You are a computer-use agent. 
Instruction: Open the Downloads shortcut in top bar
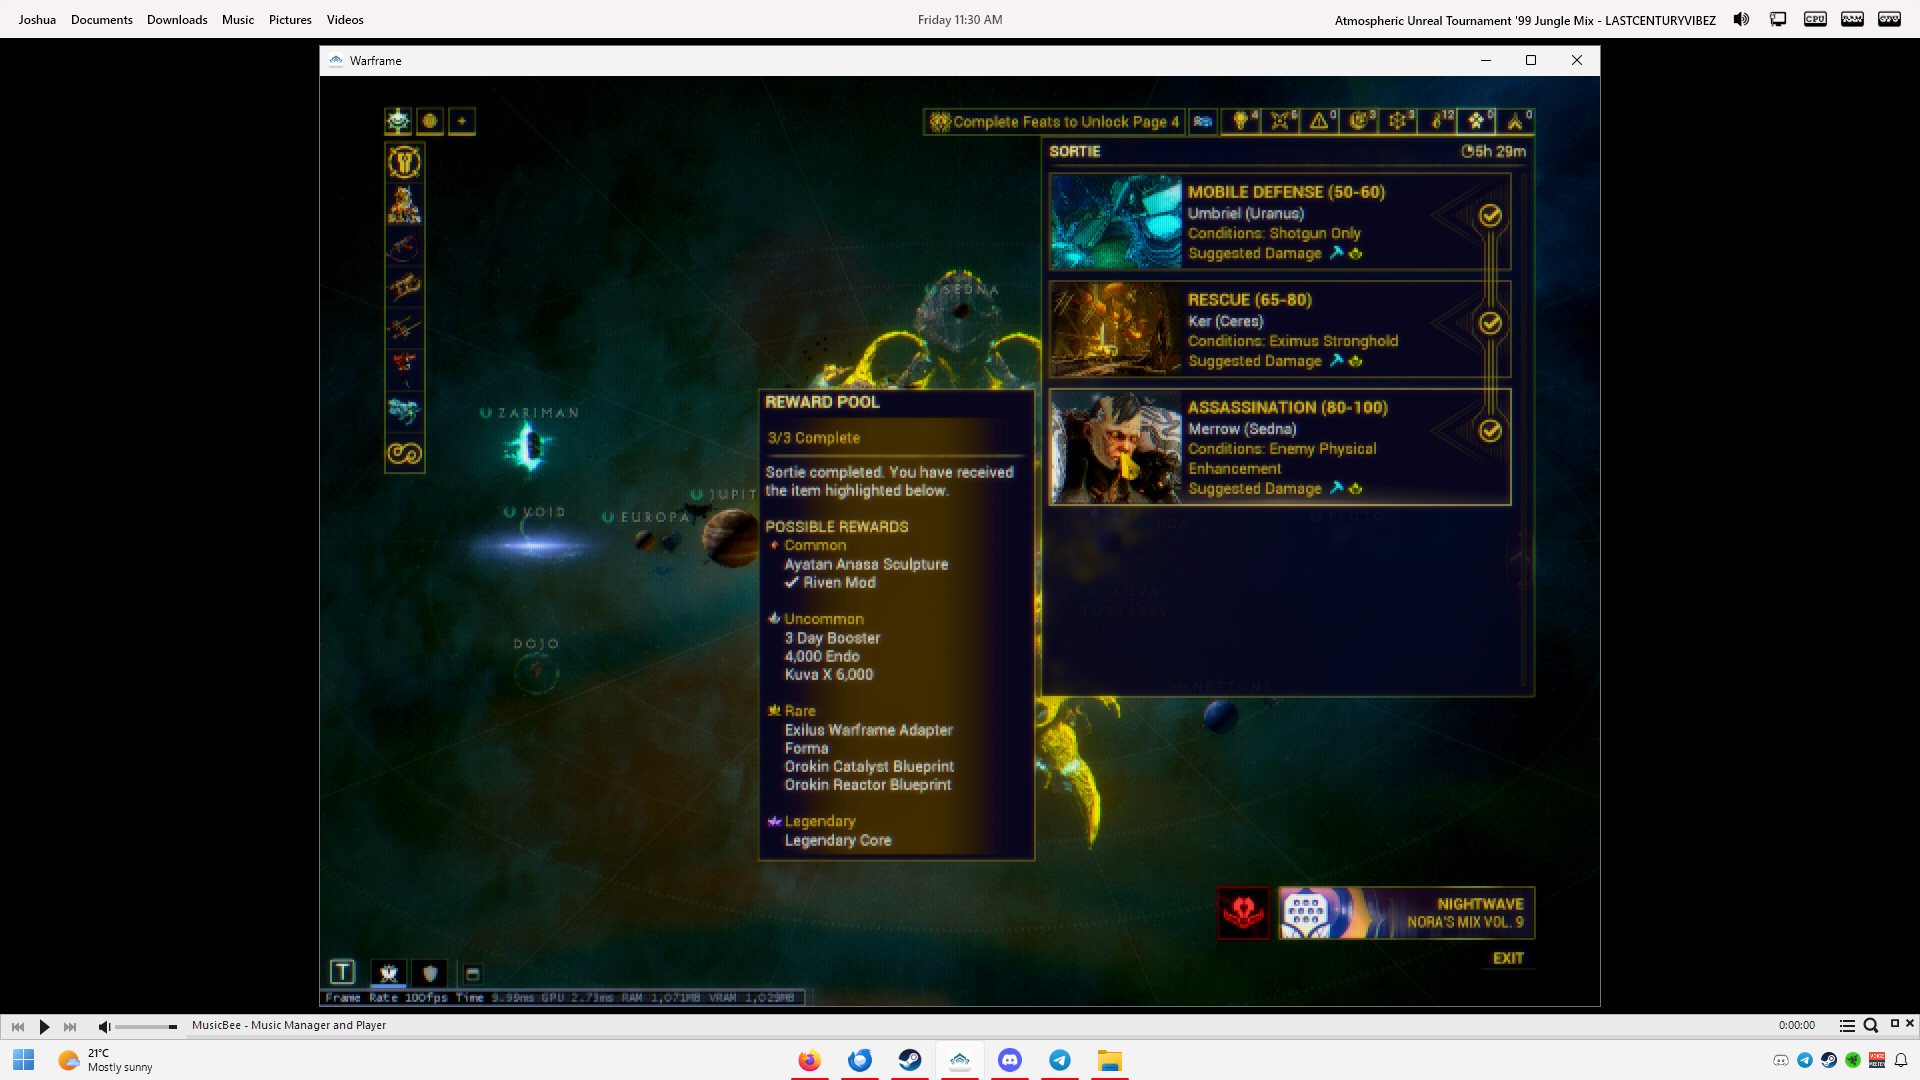click(177, 19)
